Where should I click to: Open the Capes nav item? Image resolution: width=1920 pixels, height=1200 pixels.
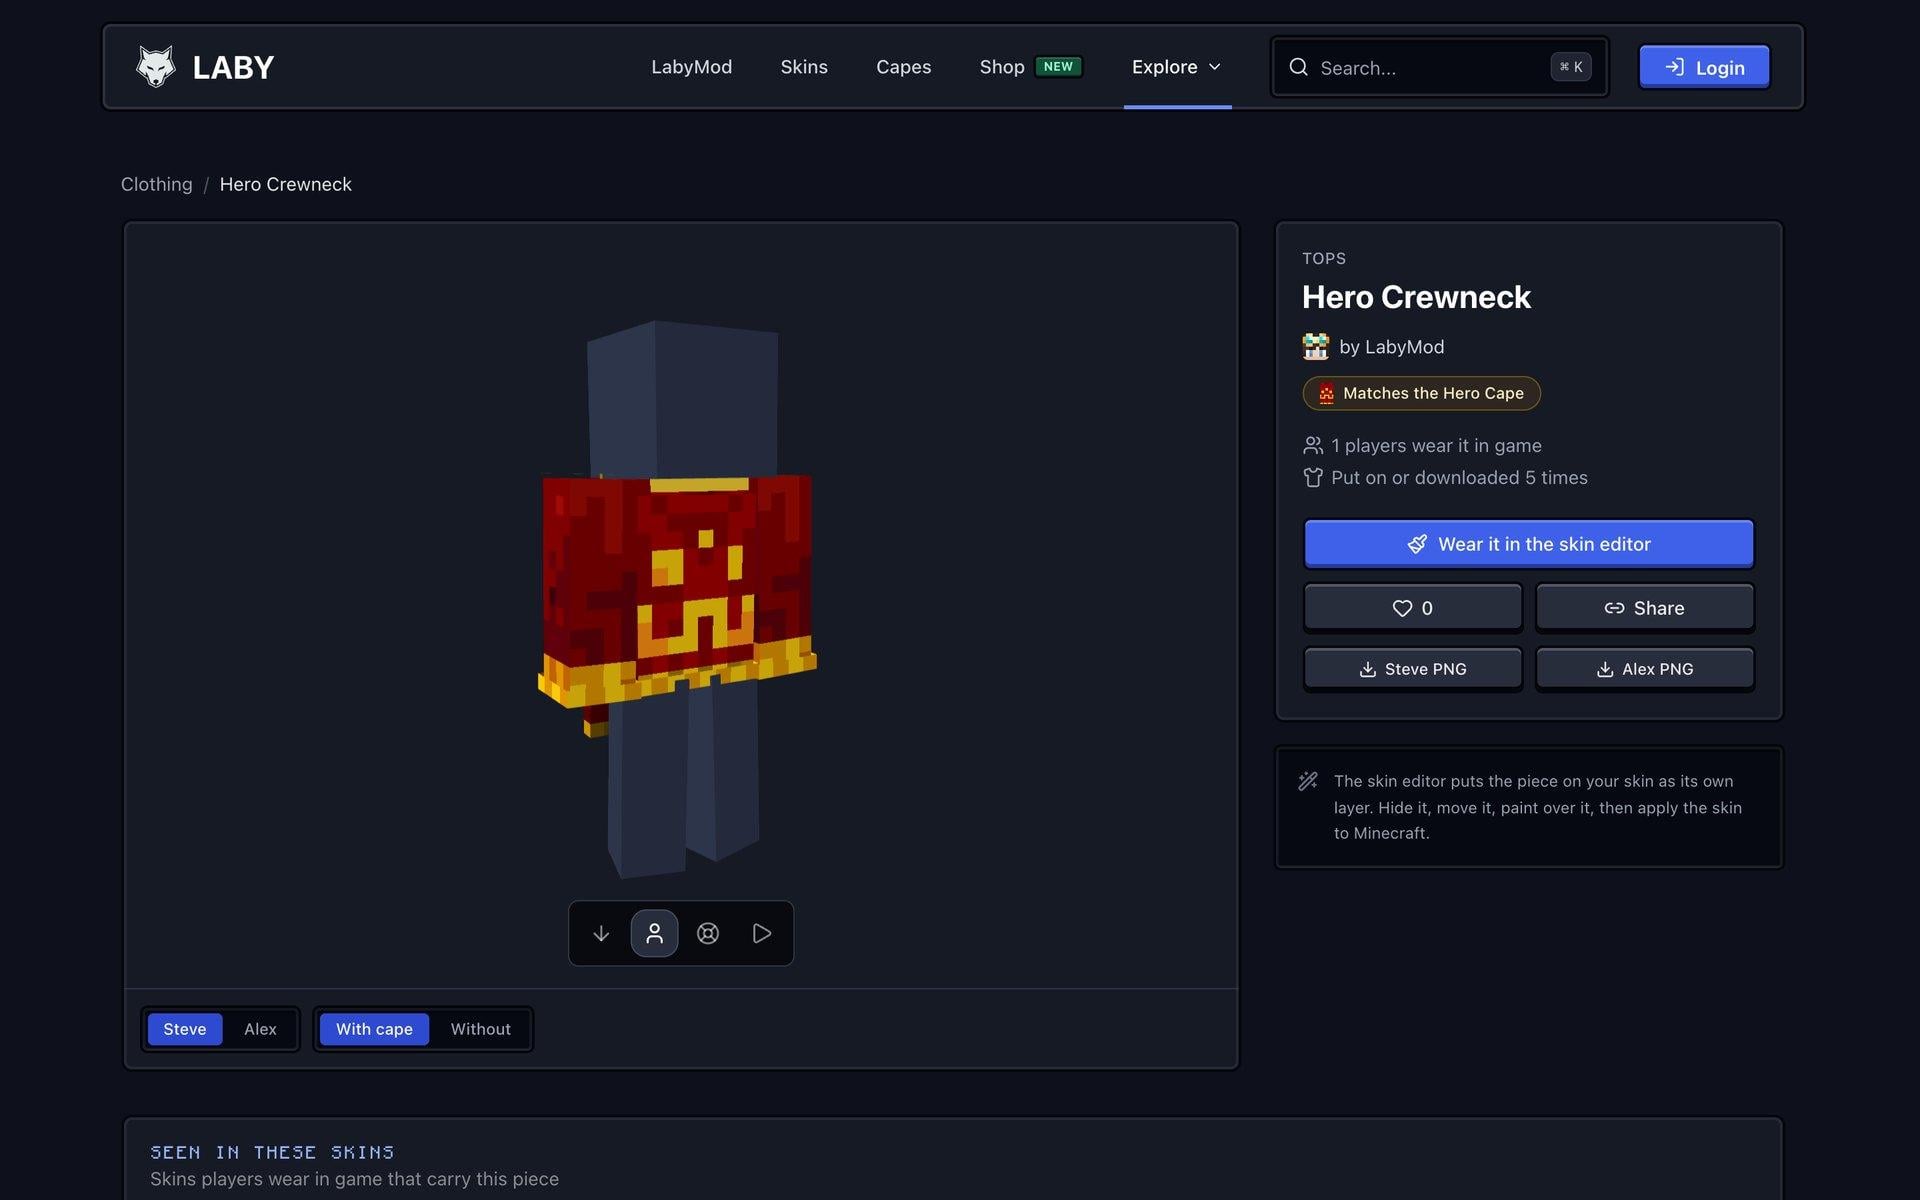(903, 67)
